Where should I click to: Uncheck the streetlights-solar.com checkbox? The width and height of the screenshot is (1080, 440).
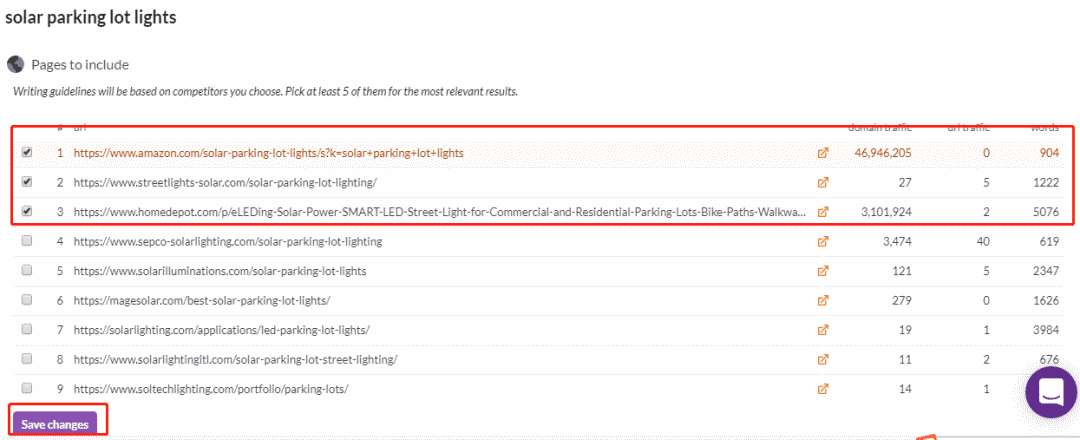coord(27,182)
